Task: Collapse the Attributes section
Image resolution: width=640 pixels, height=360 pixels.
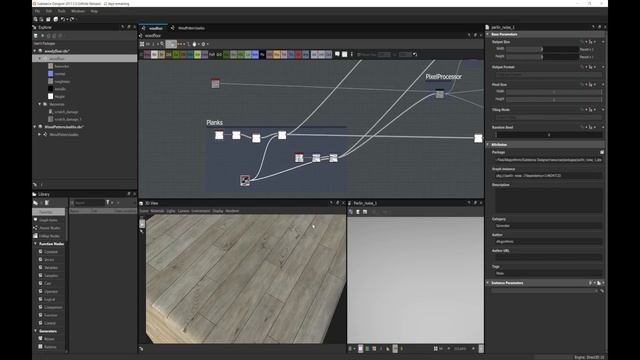Action: (488, 144)
